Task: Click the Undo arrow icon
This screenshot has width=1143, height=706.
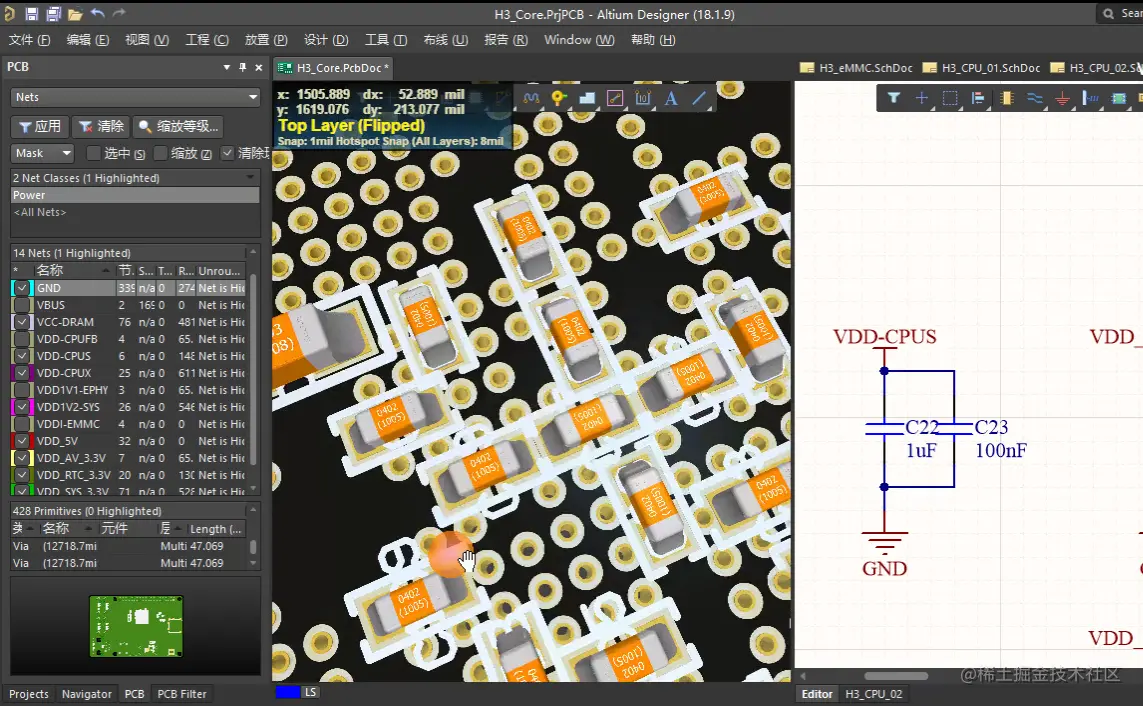Action: click(97, 14)
